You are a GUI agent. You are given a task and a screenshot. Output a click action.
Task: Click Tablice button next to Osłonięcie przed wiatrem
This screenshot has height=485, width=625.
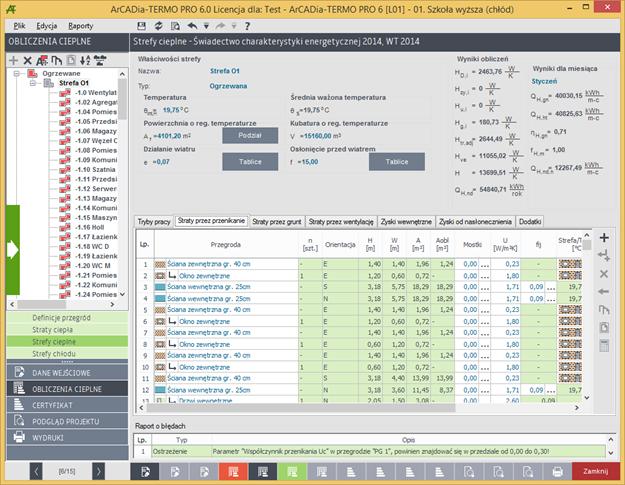click(397, 162)
